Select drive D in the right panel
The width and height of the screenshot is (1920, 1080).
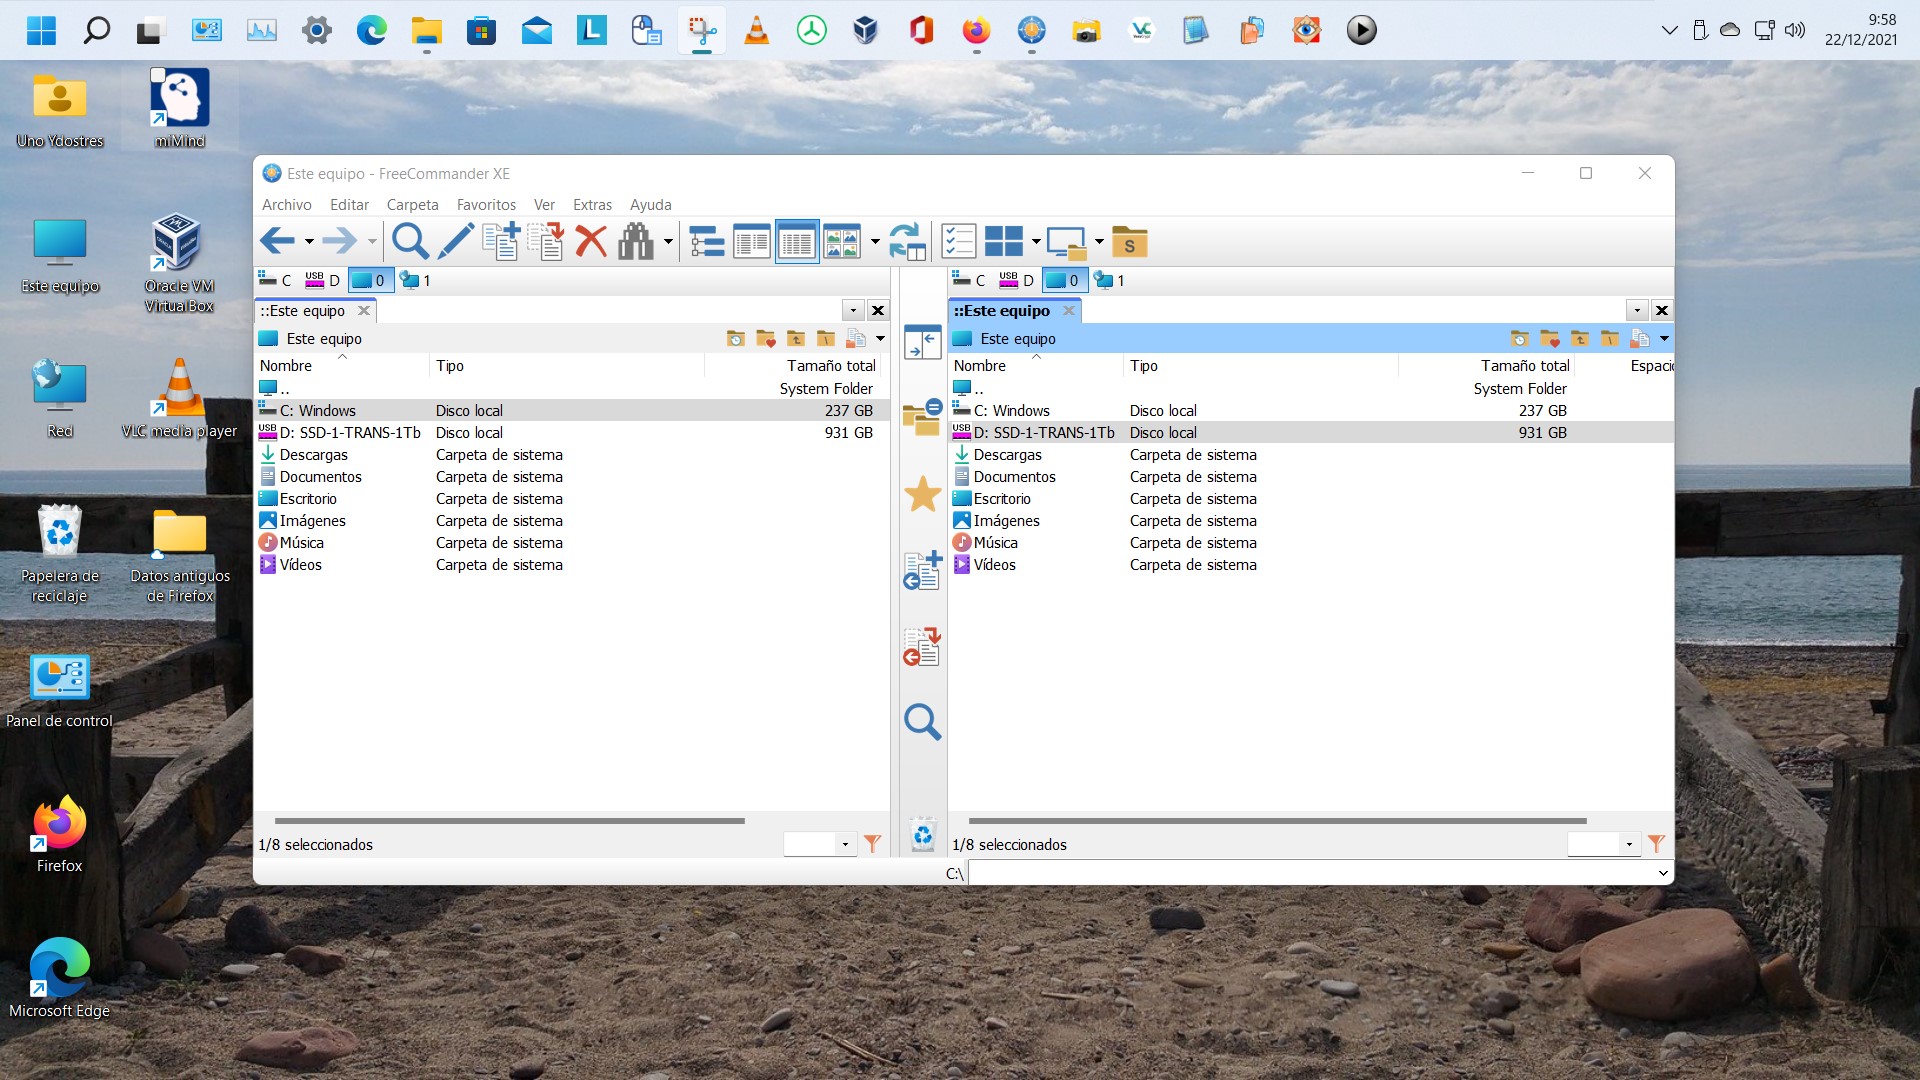(1017, 280)
